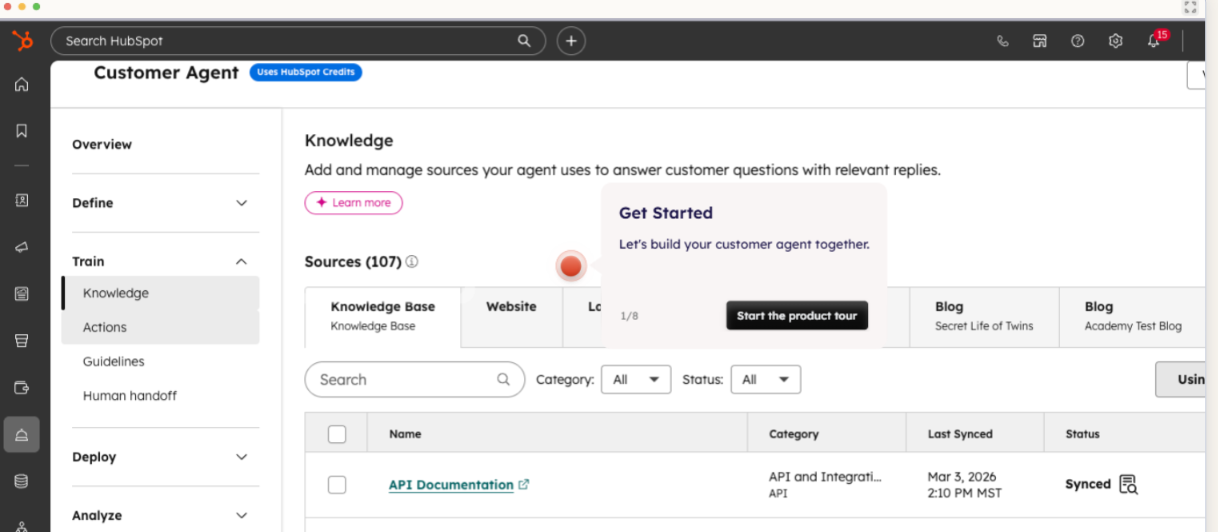Open the calling phone icon
Viewport: 1218px width, 532px height.
[1003, 41]
